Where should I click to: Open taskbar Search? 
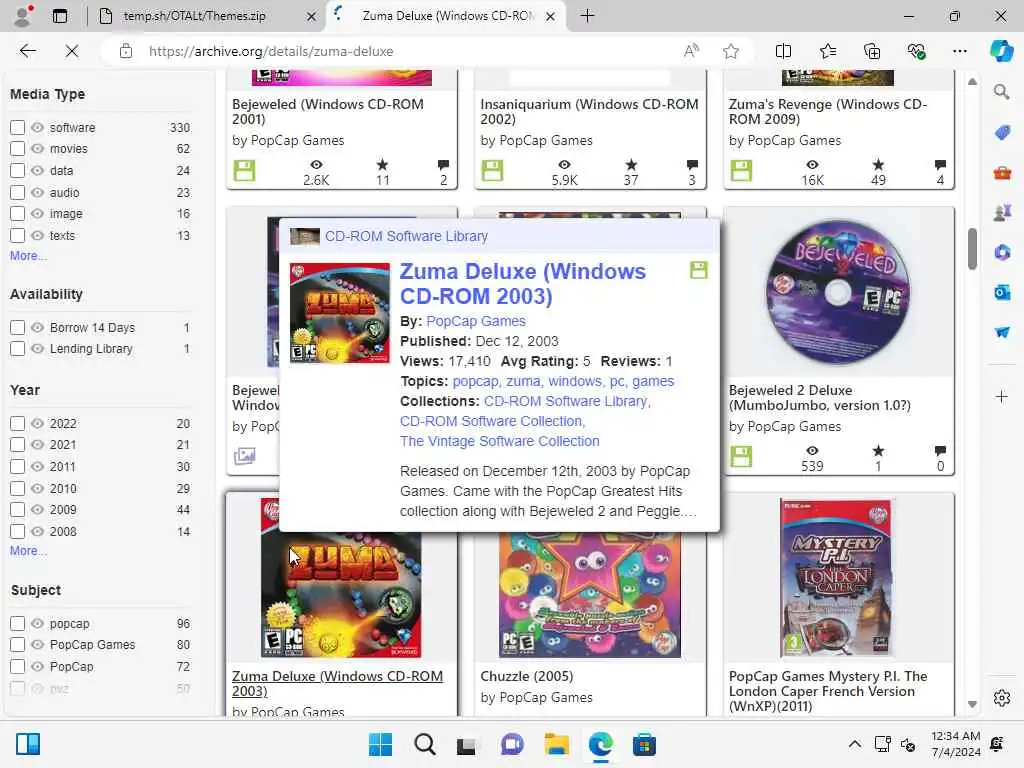coord(424,744)
